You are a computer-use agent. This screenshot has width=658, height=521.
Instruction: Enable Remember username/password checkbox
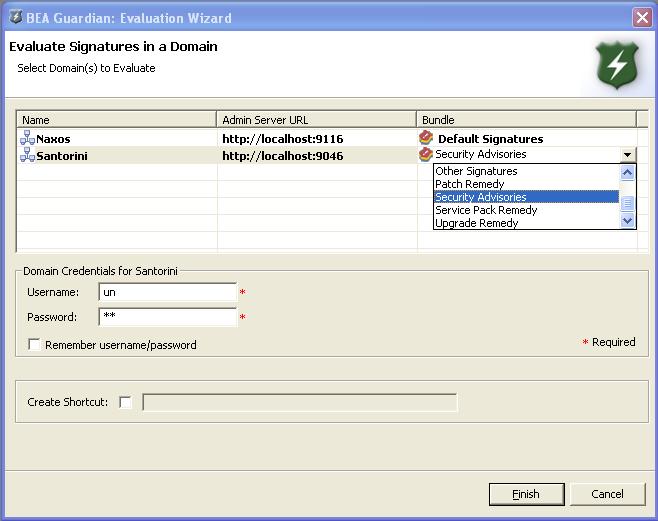(34, 344)
